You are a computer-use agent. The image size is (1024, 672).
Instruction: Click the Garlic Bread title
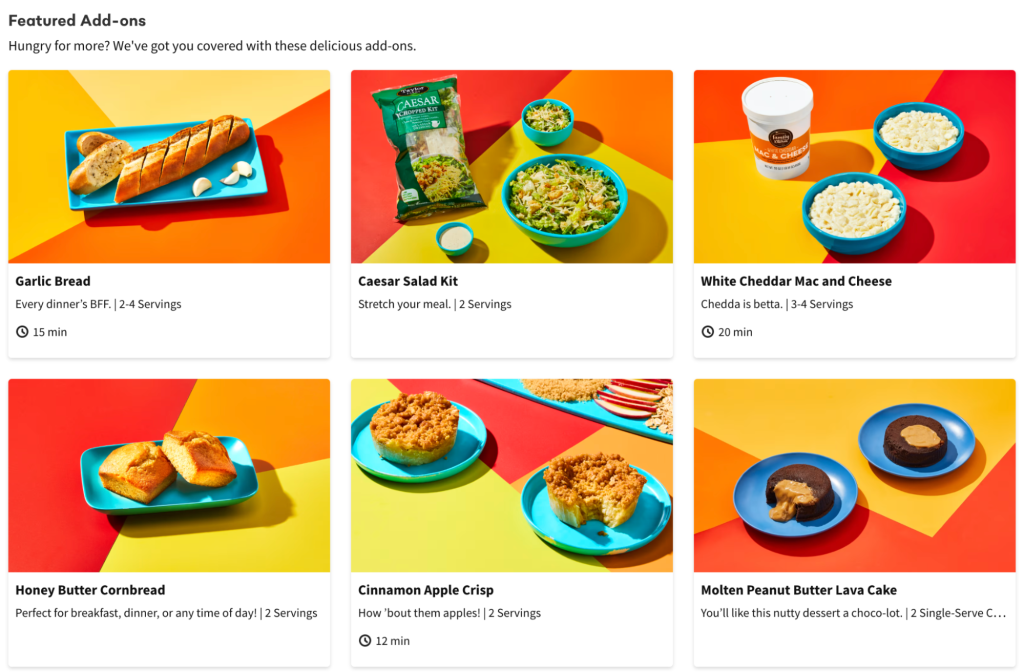point(53,281)
